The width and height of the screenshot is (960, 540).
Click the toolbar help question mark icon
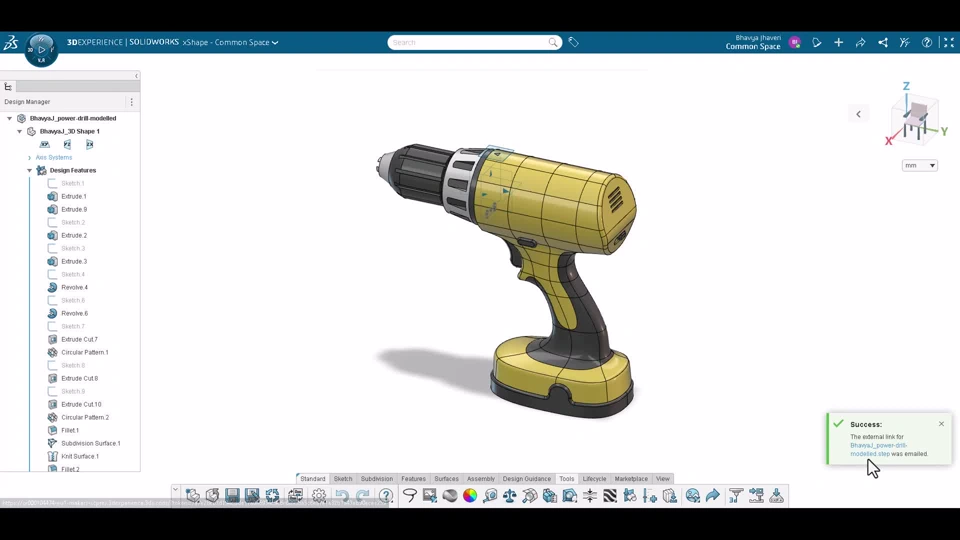point(386,495)
